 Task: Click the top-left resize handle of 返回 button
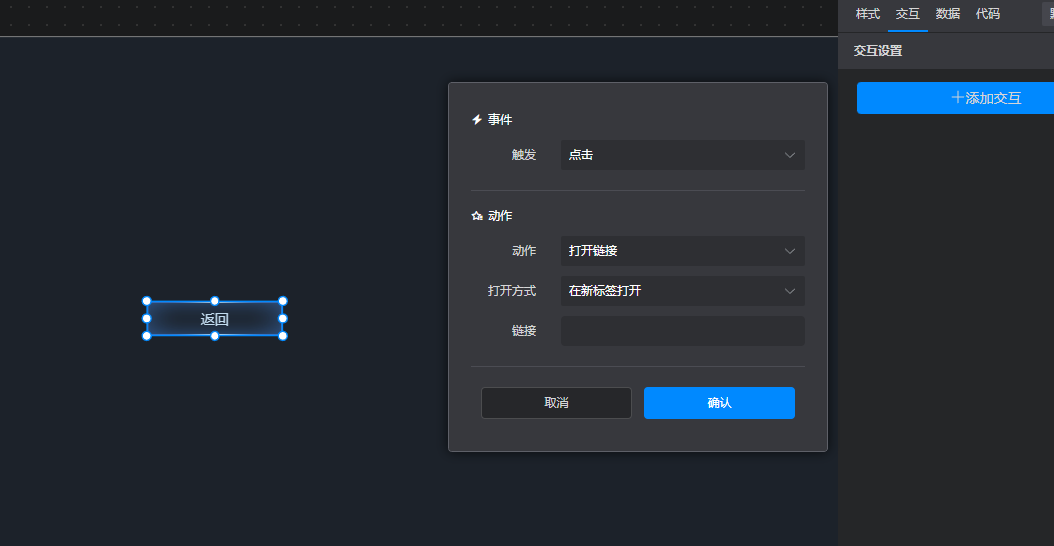(147, 301)
